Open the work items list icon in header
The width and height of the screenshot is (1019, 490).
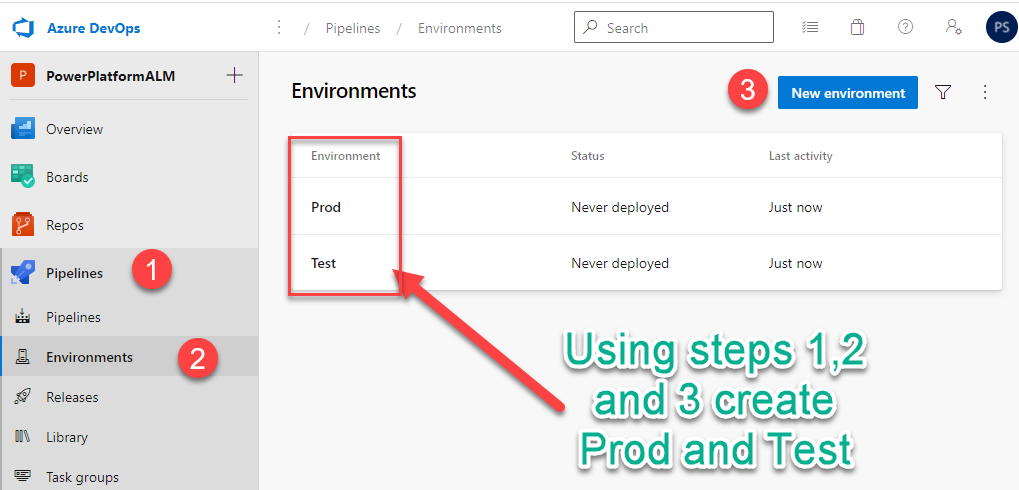[x=810, y=27]
